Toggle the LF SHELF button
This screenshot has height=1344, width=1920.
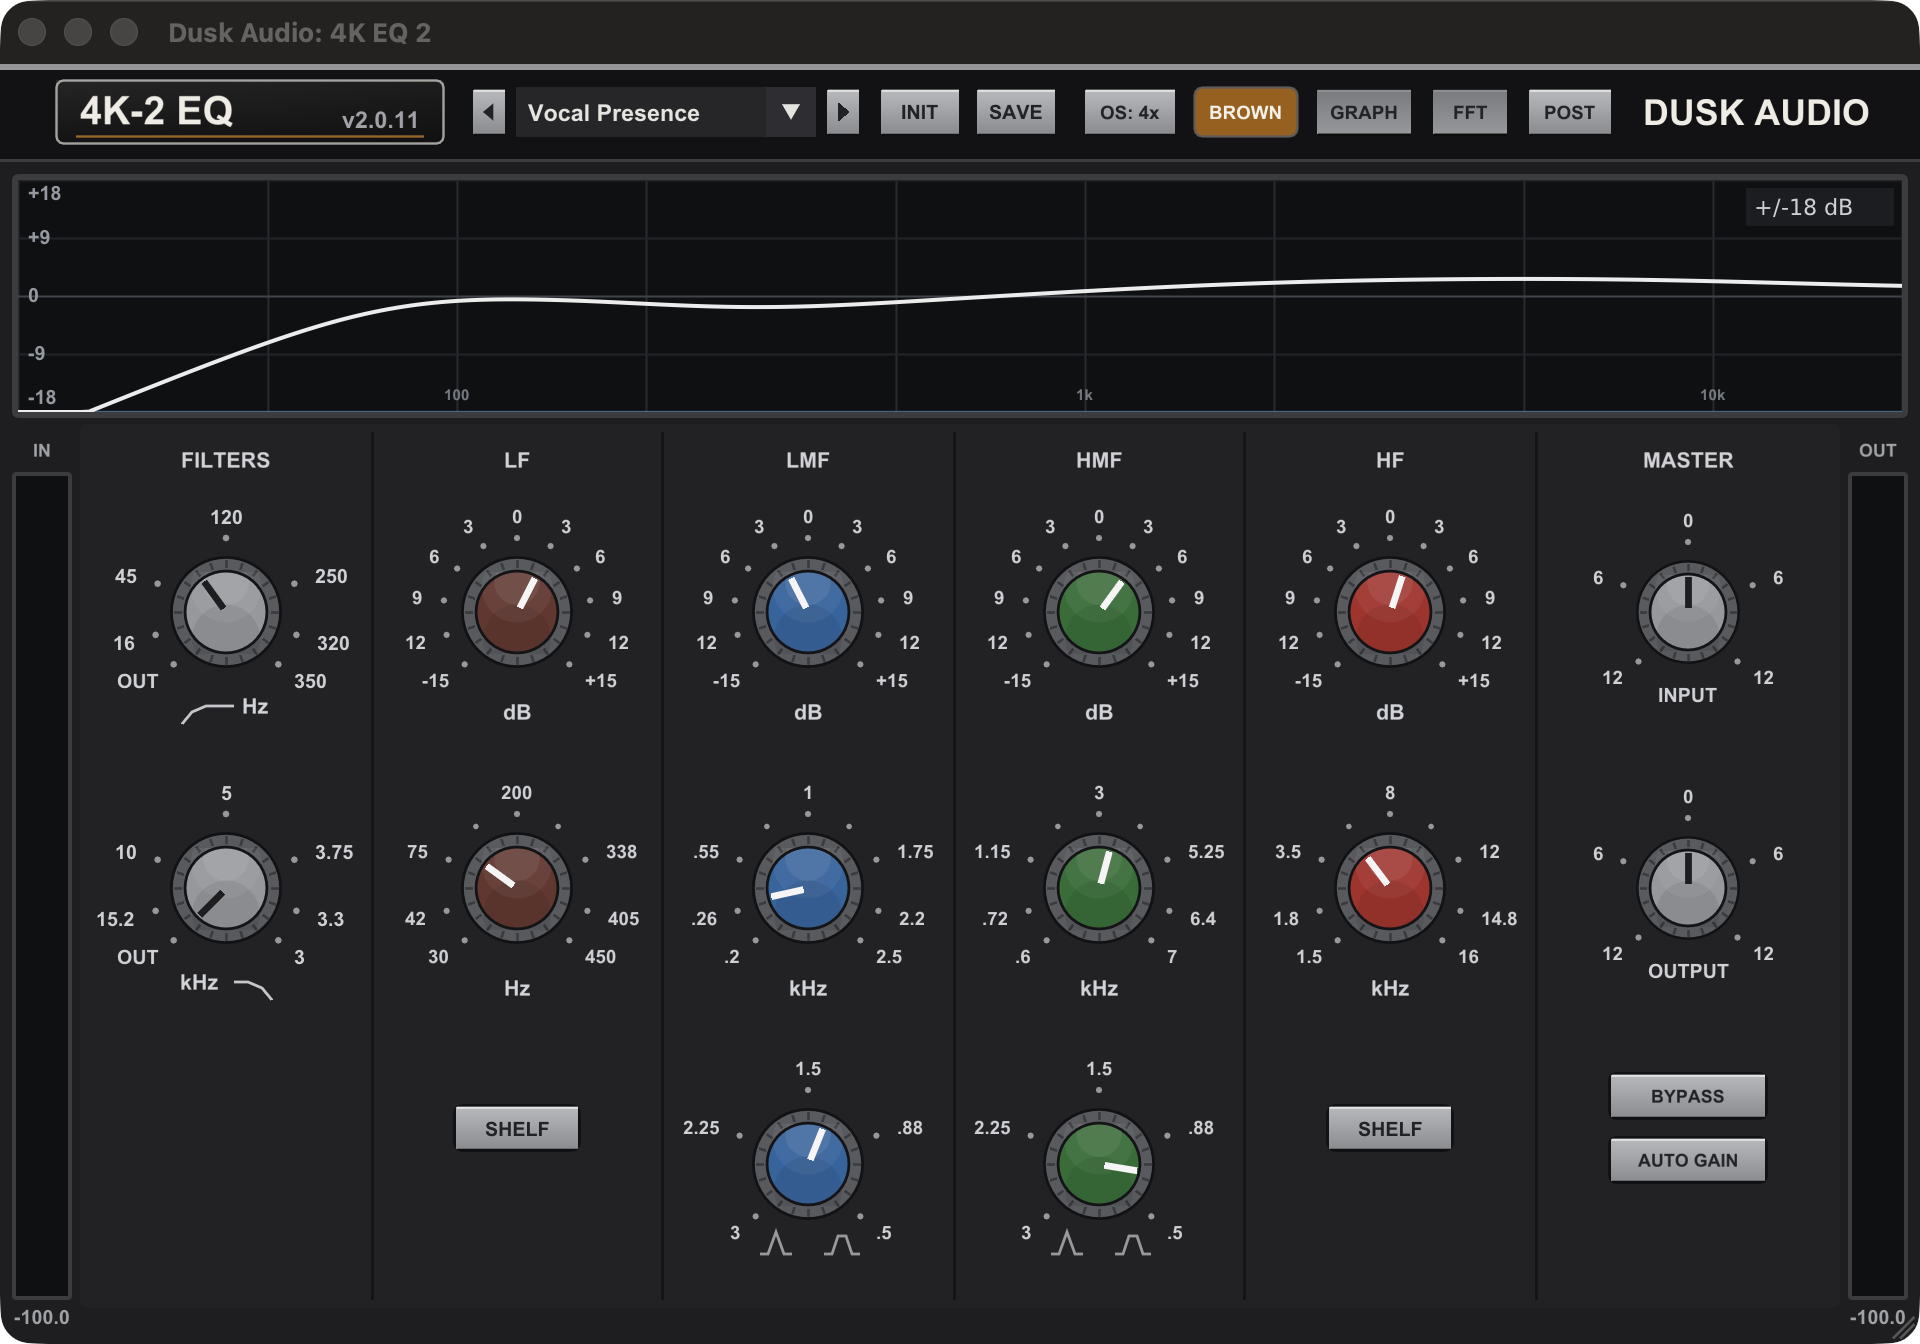[x=517, y=1128]
